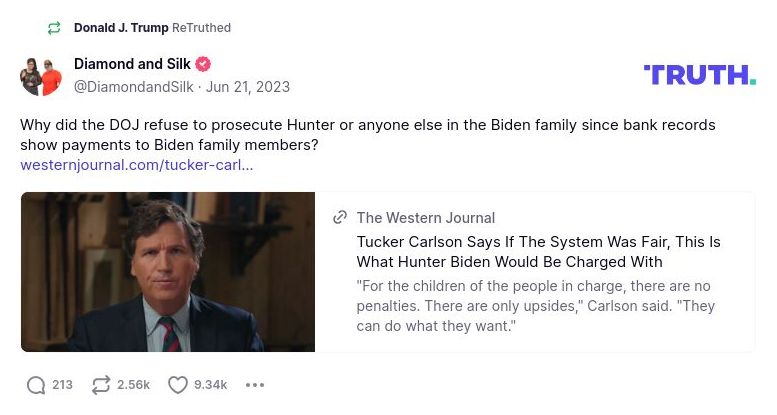This screenshot has height=415, width=777.
Task: Open the three-dot more options menu
Action: (255, 385)
